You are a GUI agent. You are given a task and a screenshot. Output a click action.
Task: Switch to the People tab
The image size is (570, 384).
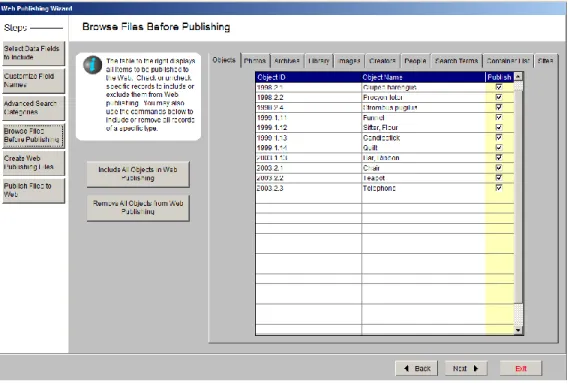(x=415, y=61)
